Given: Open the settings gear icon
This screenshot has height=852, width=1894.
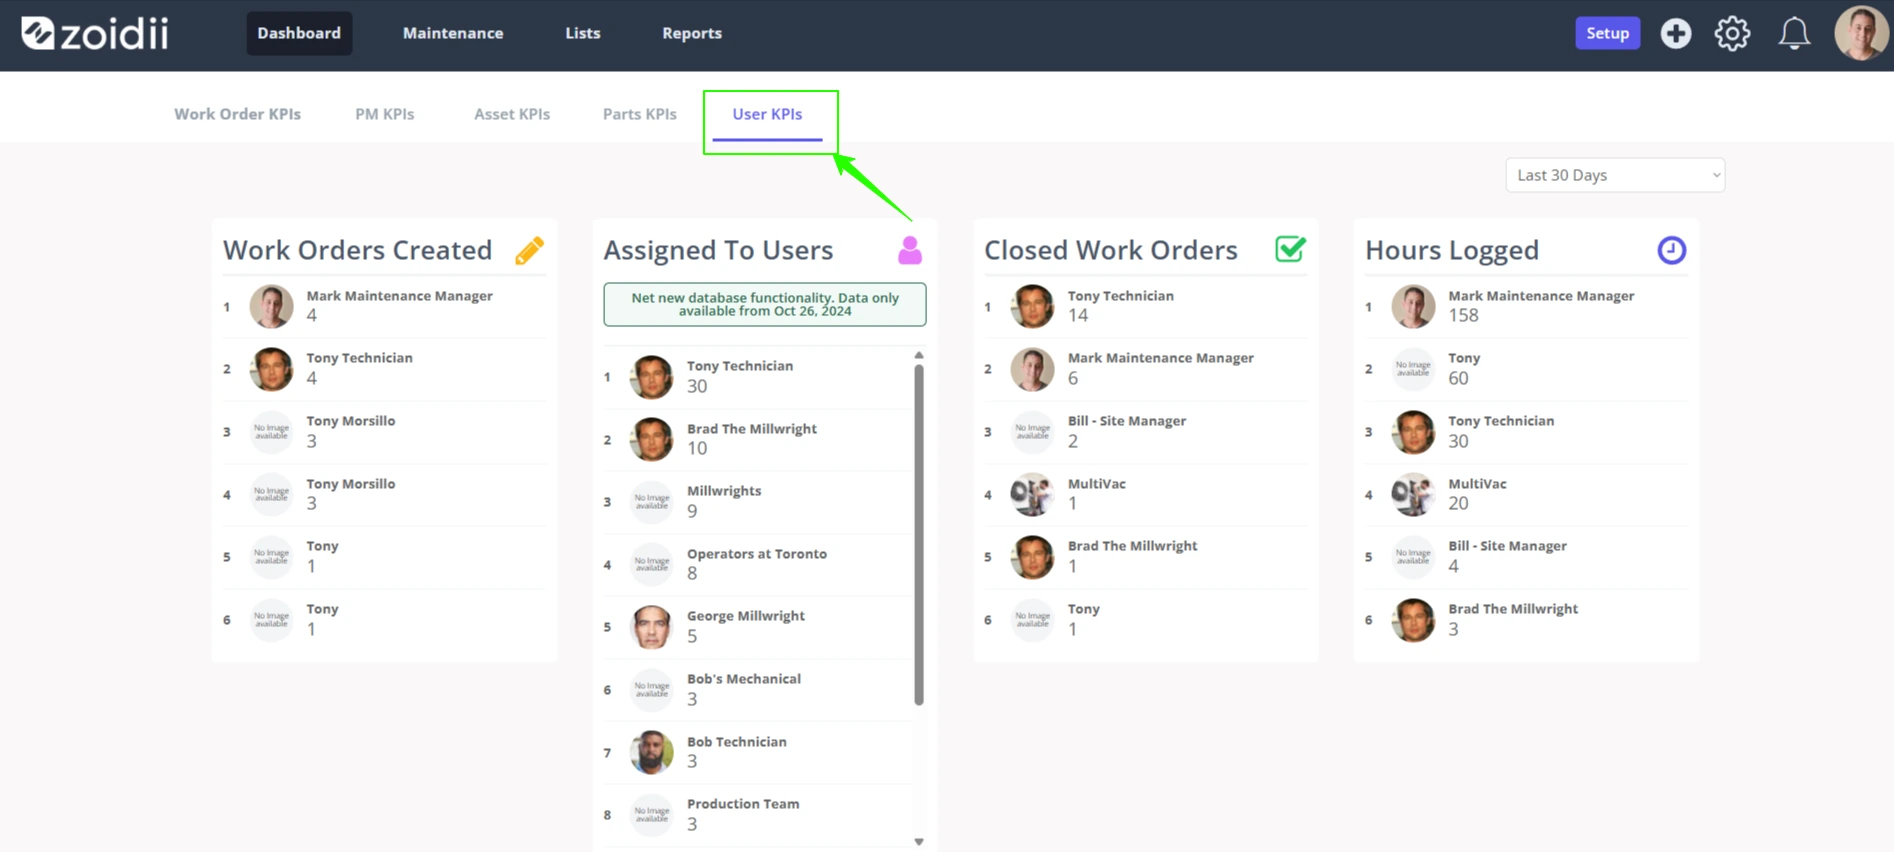Looking at the screenshot, I should tap(1732, 33).
